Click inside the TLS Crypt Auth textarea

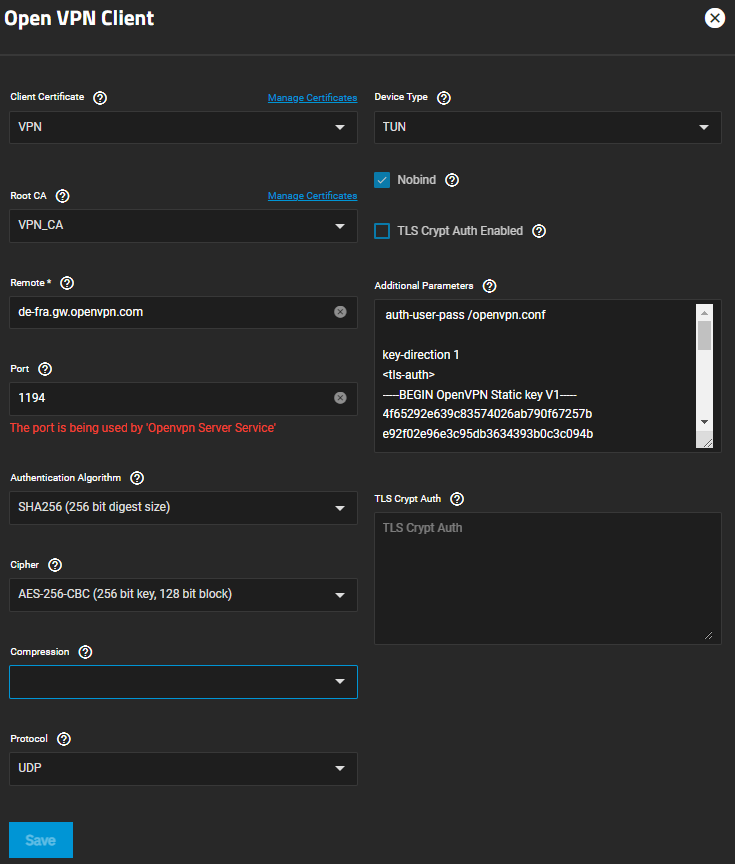click(548, 578)
